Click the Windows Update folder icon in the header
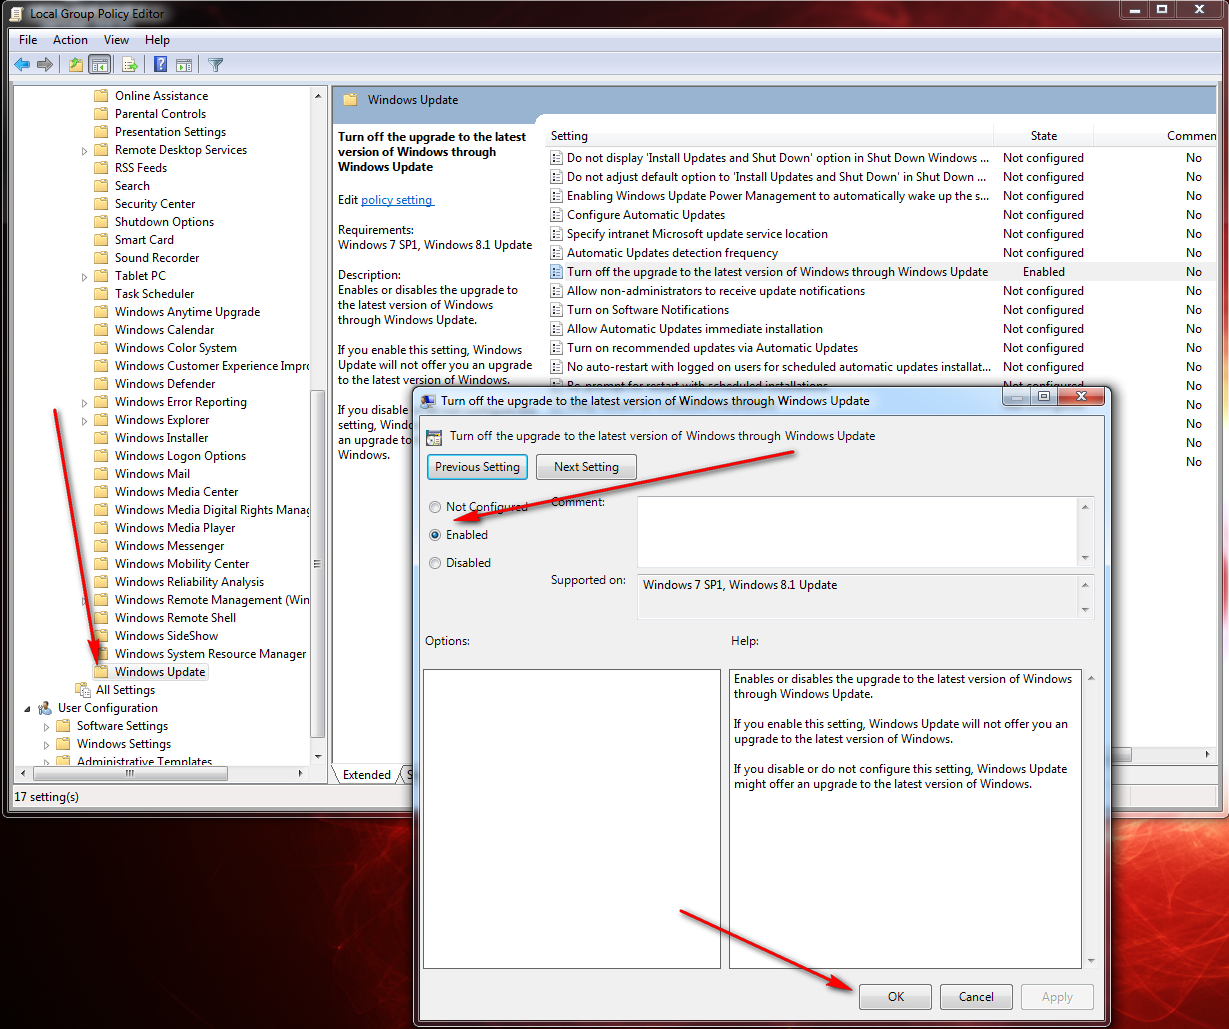The width and height of the screenshot is (1229, 1029). click(x=350, y=100)
